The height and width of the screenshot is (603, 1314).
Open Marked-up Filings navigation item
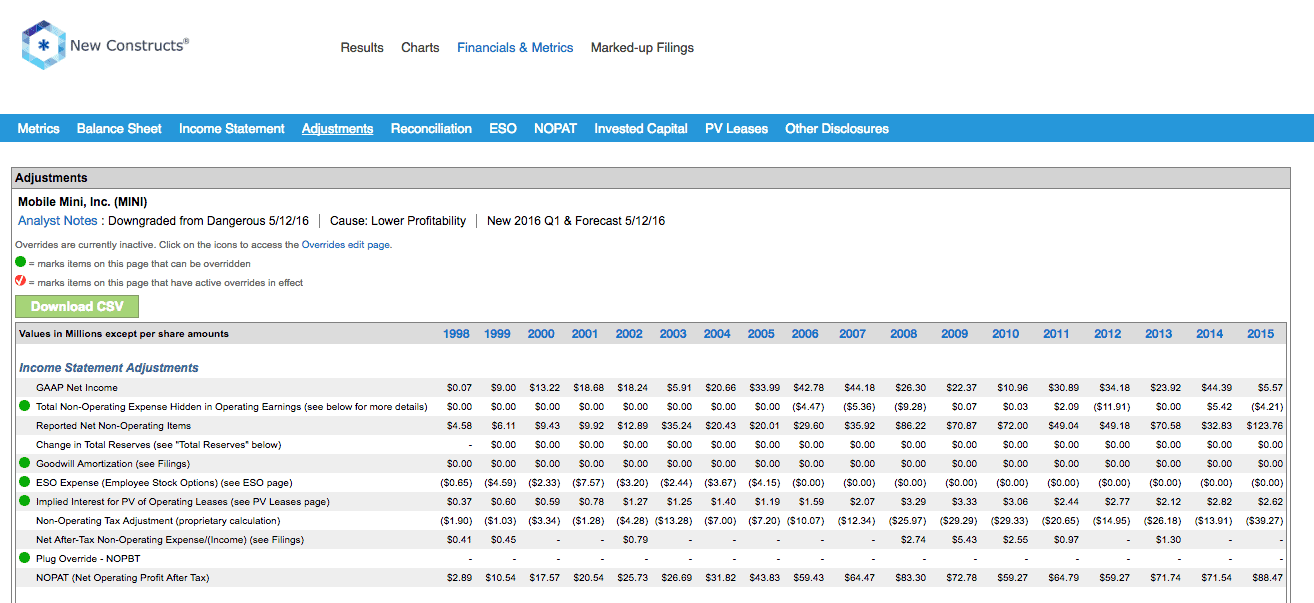642,47
